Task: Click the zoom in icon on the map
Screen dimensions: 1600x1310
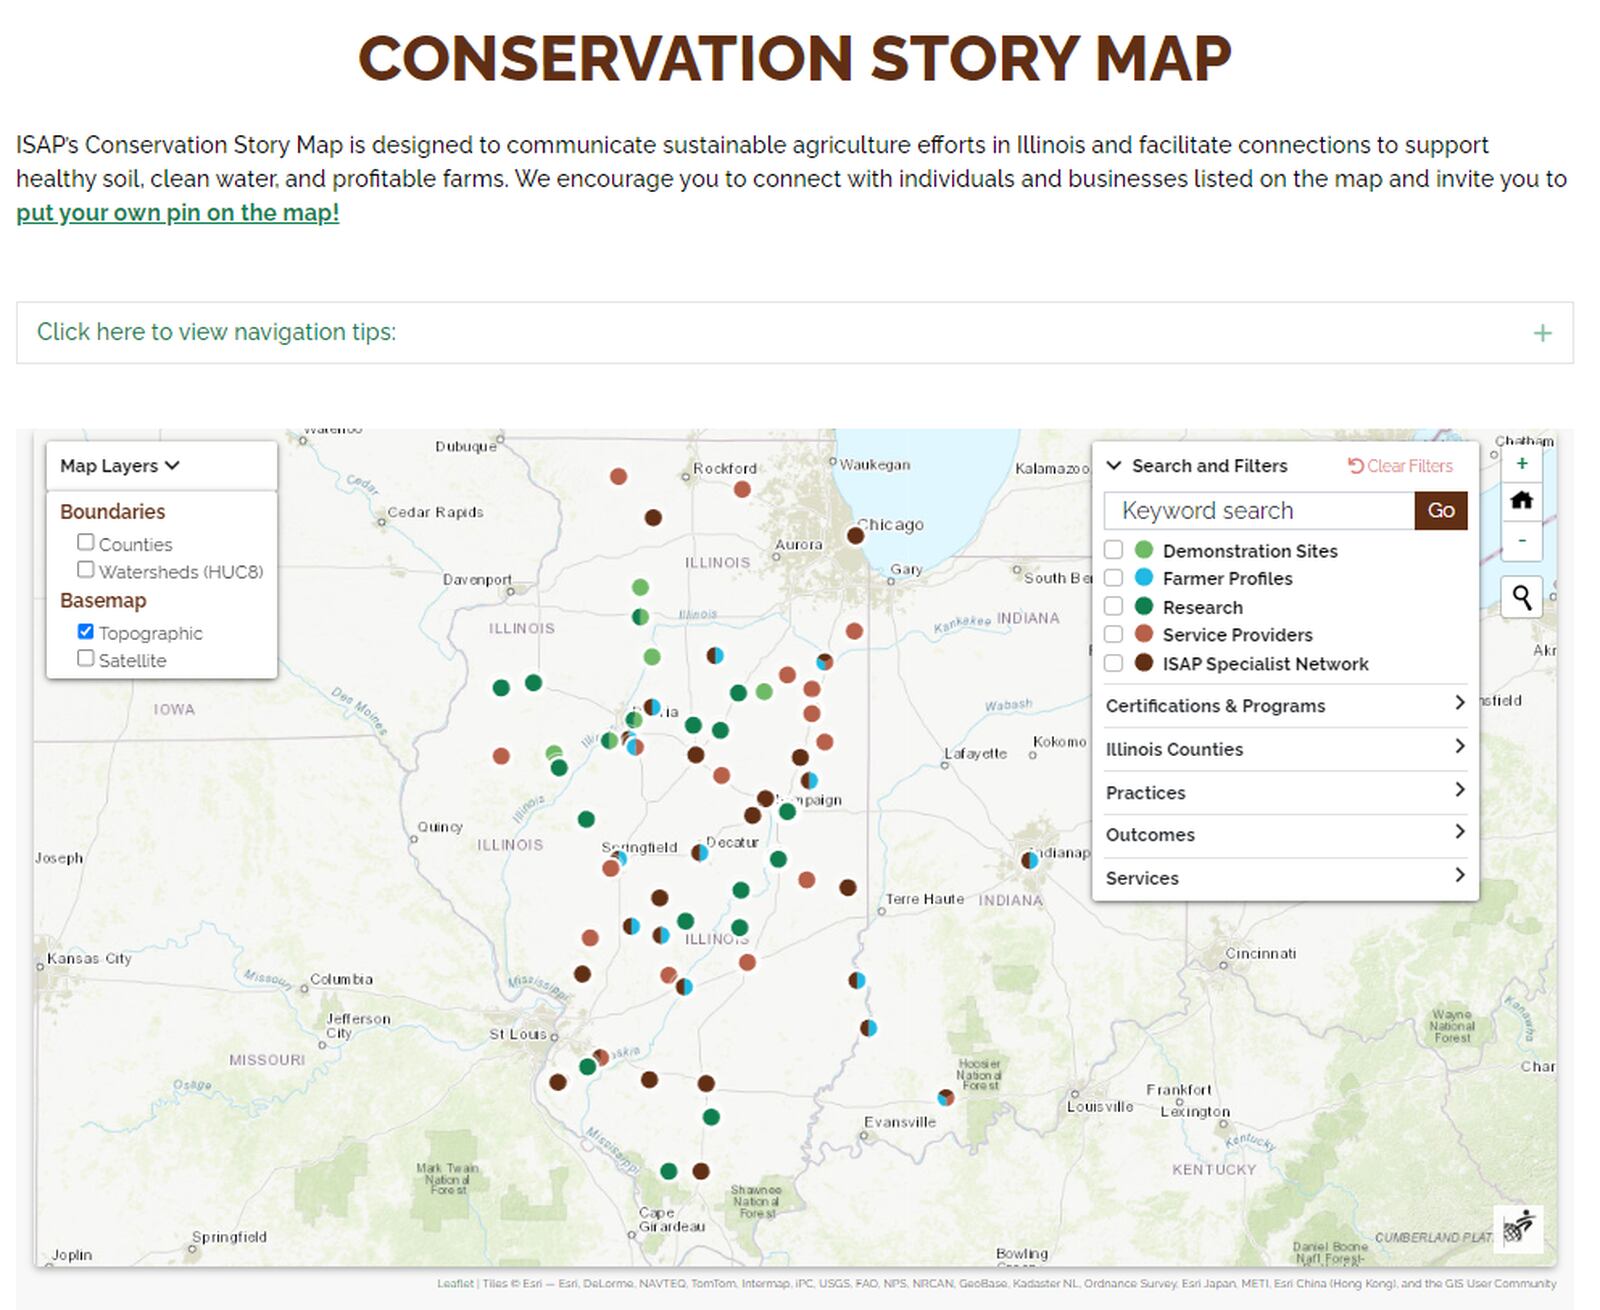Action: tap(1521, 463)
